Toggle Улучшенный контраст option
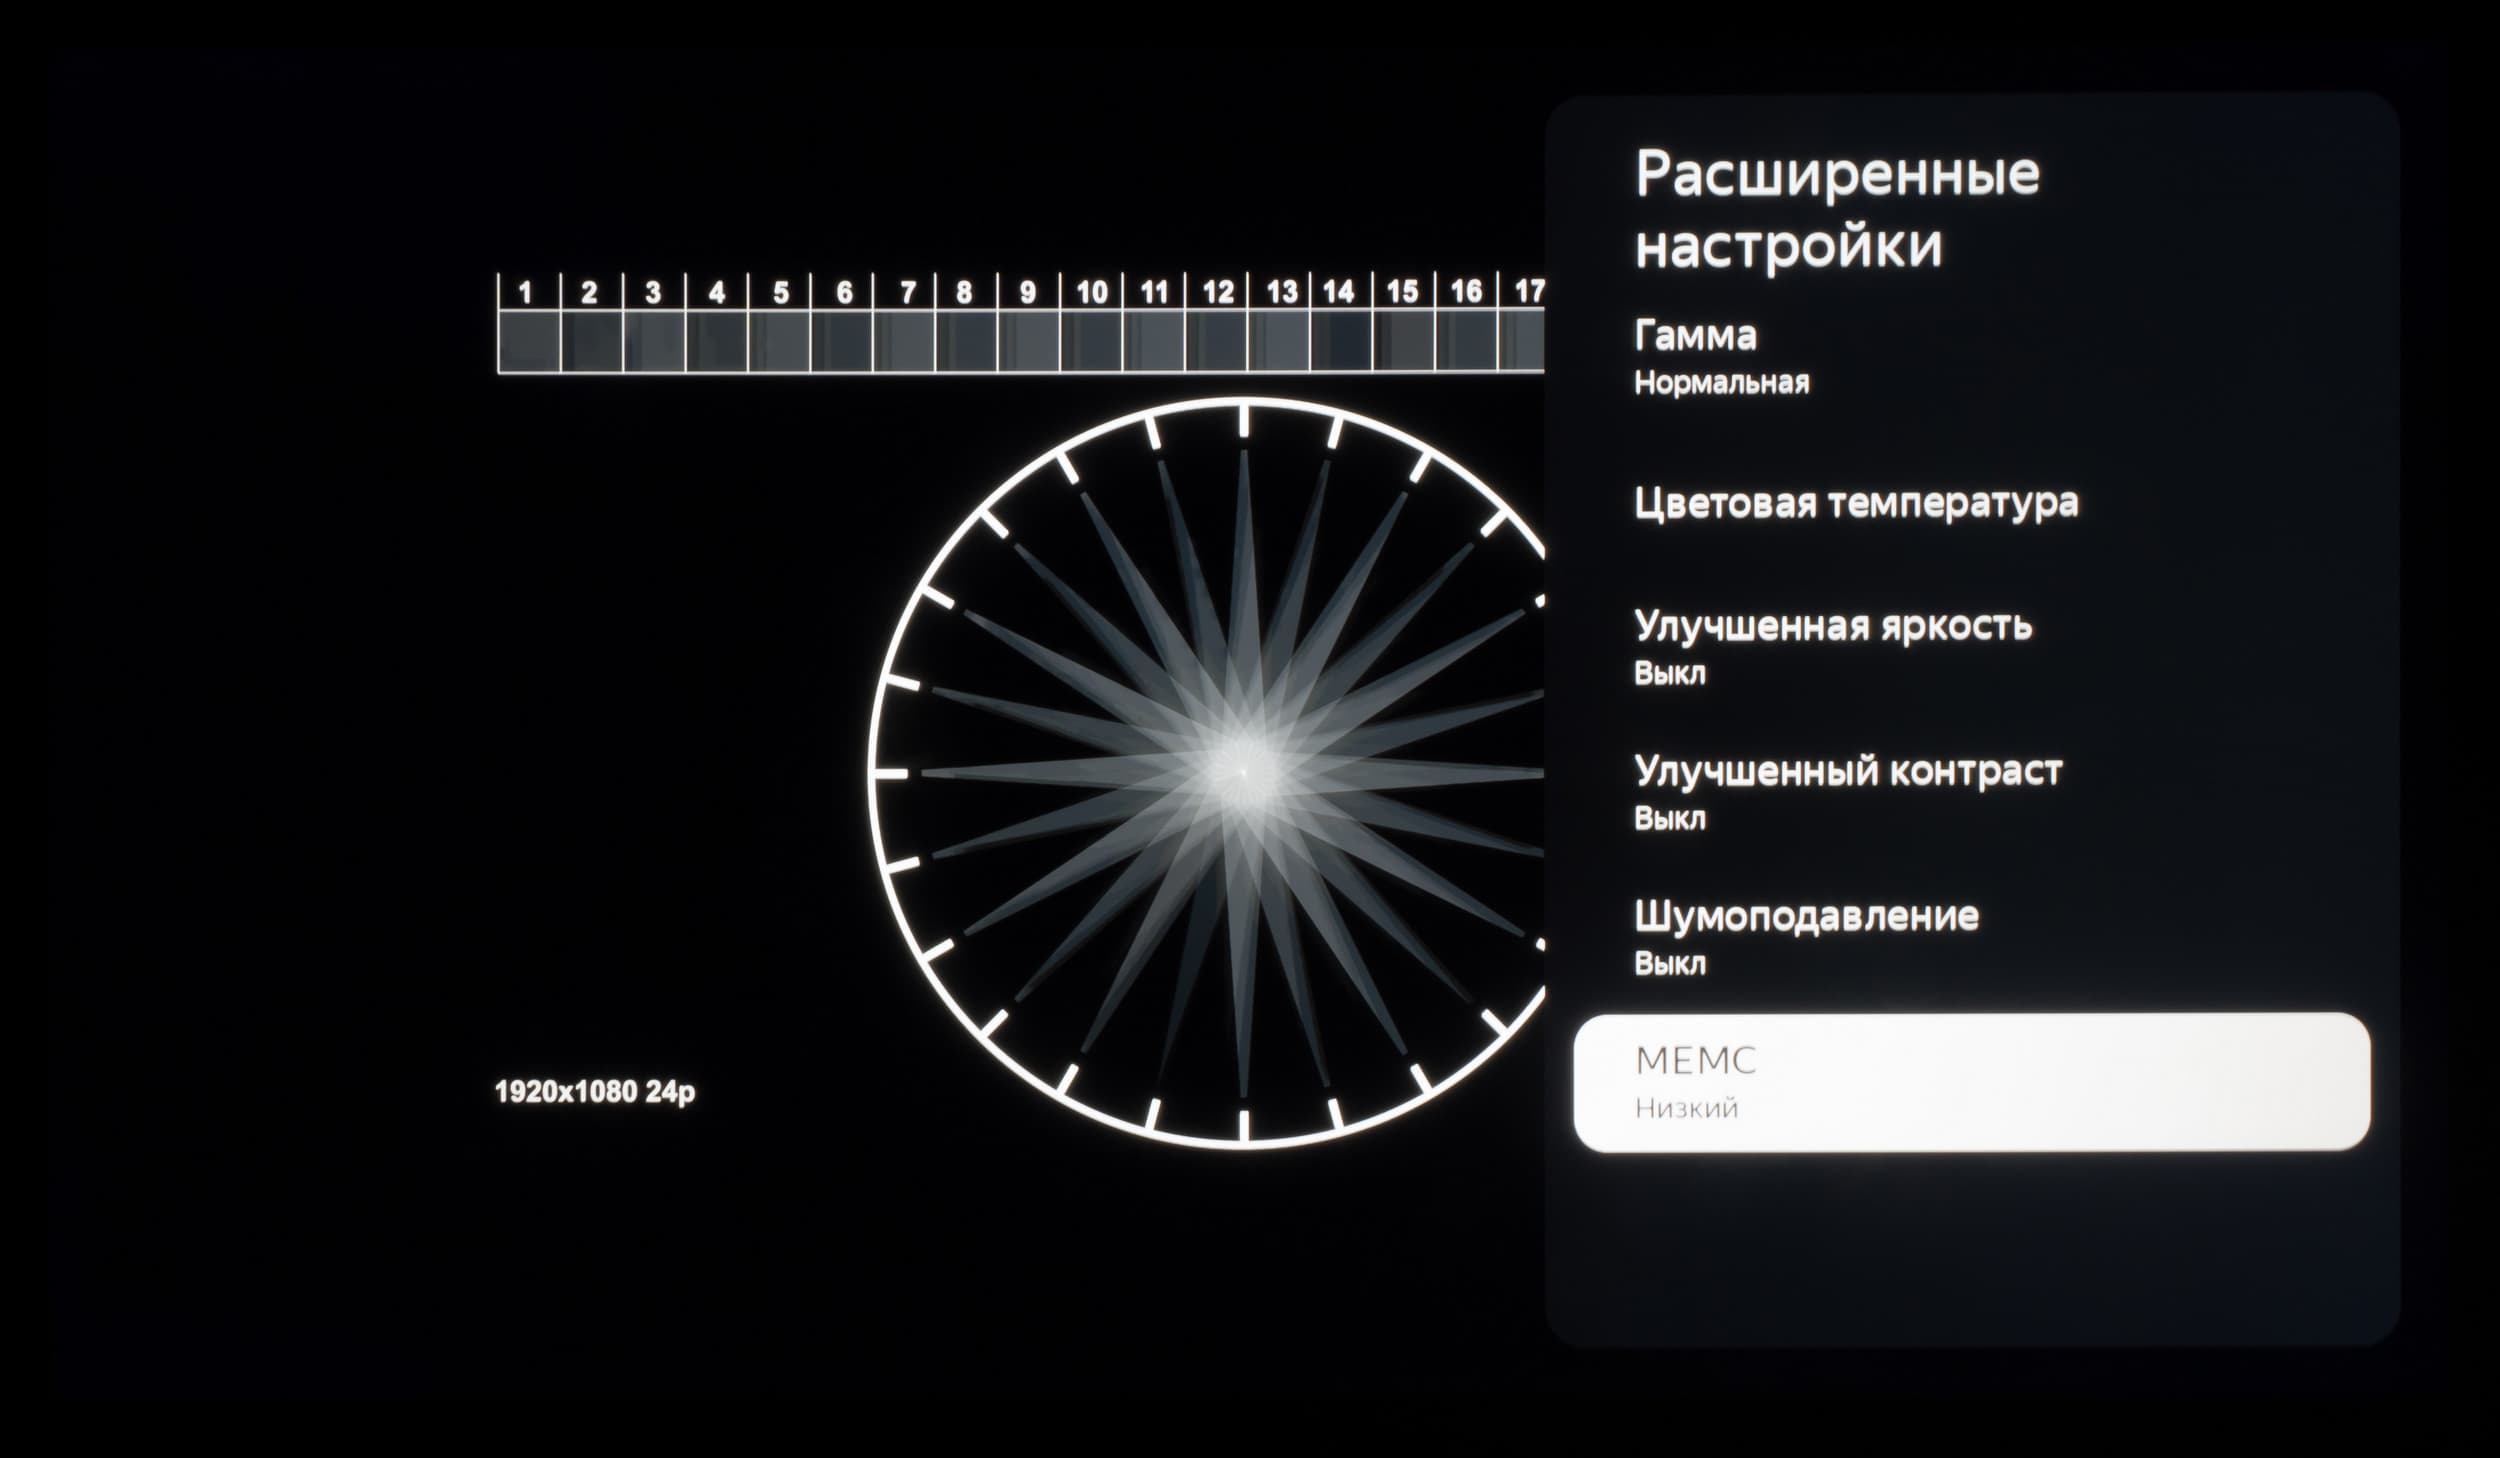Screen dimensions: 2500x1458 point(1970,792)
